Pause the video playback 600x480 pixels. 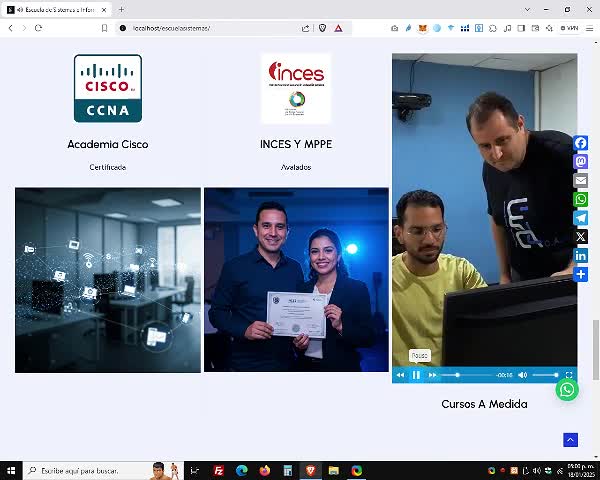416,375
